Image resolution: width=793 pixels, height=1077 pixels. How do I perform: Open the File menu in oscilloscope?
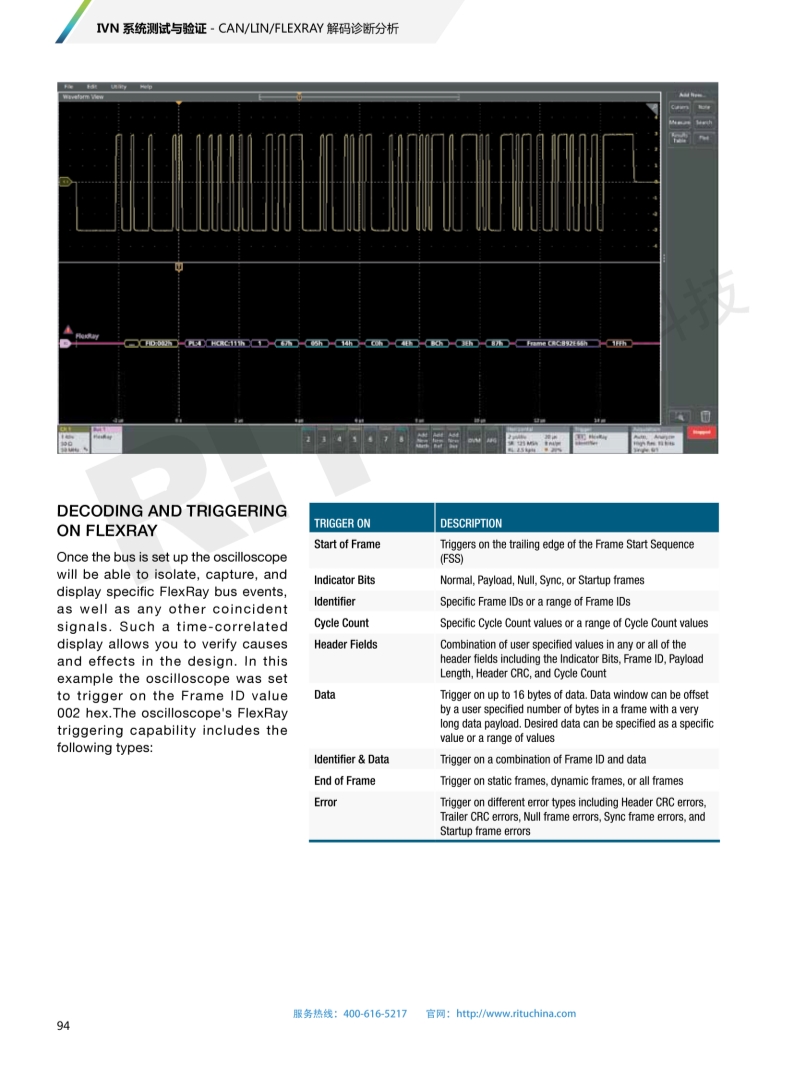pyautogui.click(x=69, y=87)
